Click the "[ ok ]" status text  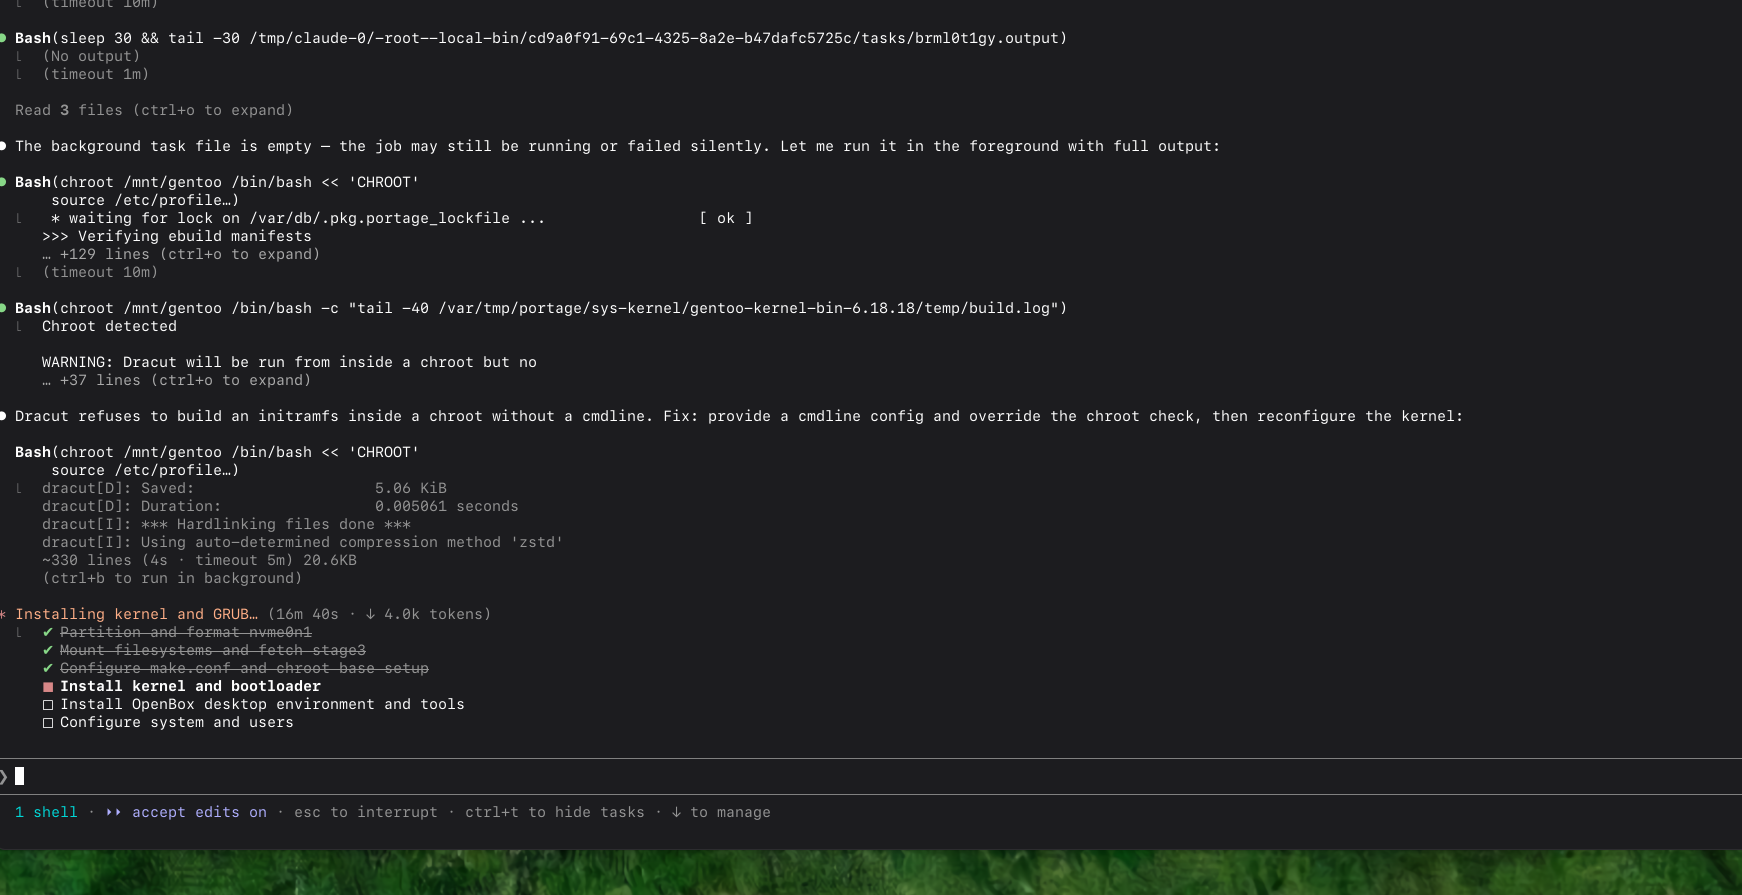tap(726, 218)
